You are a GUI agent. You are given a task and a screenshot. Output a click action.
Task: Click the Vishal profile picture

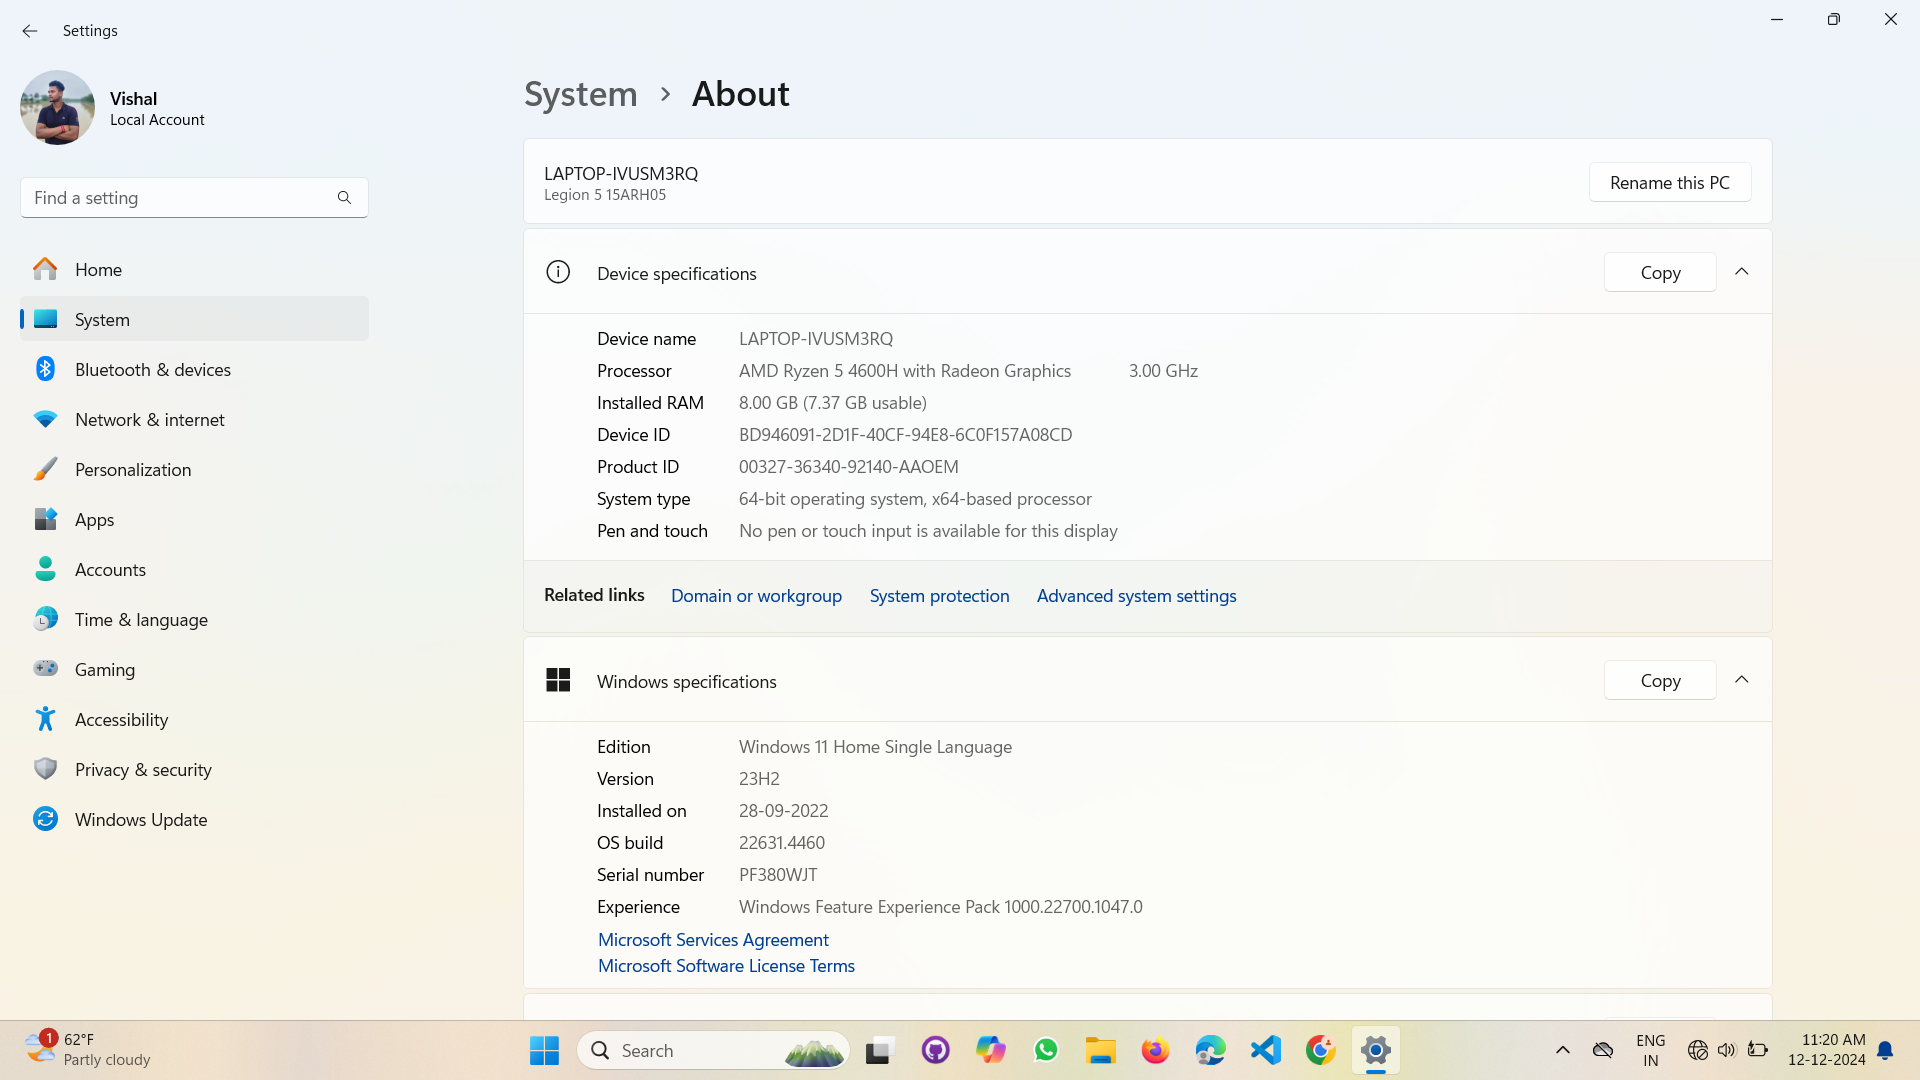[57, 108]
